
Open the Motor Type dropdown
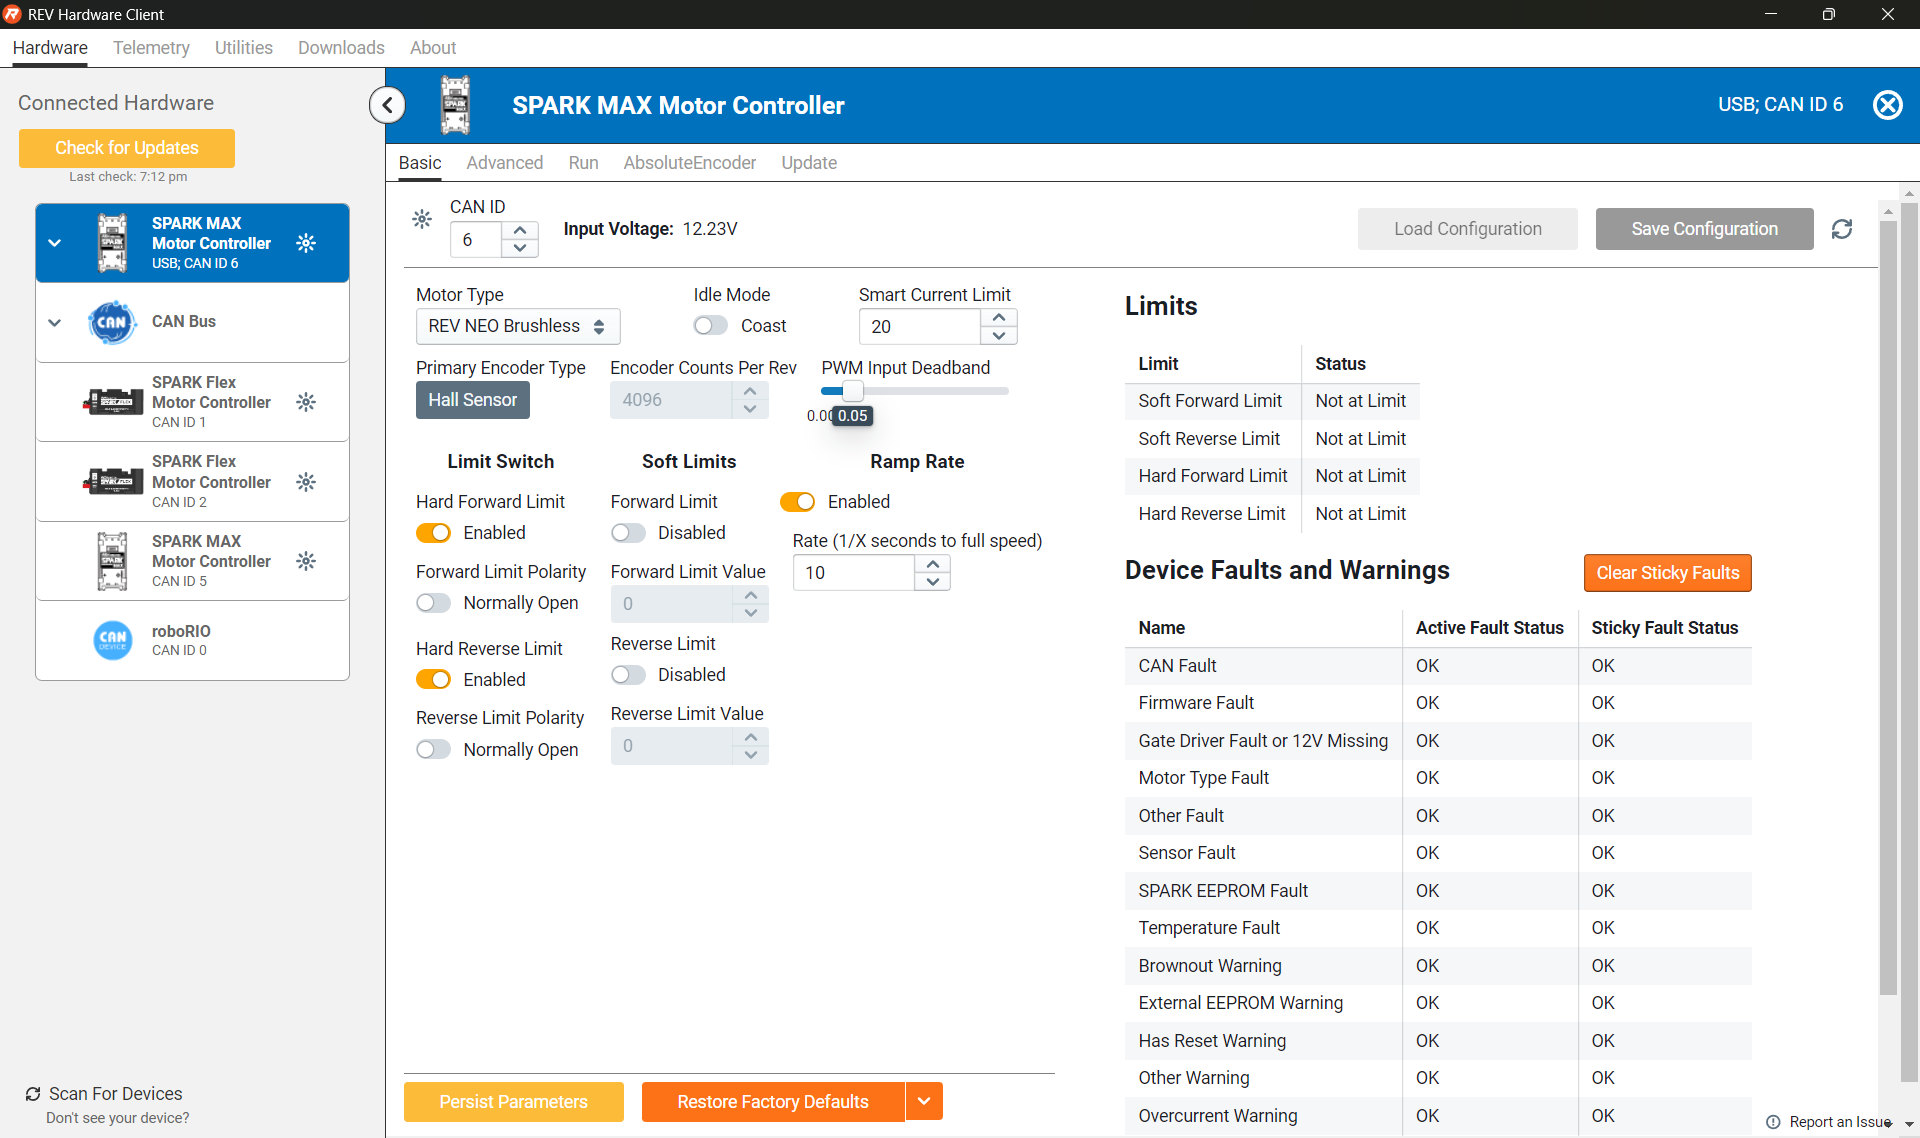[518, 326]
